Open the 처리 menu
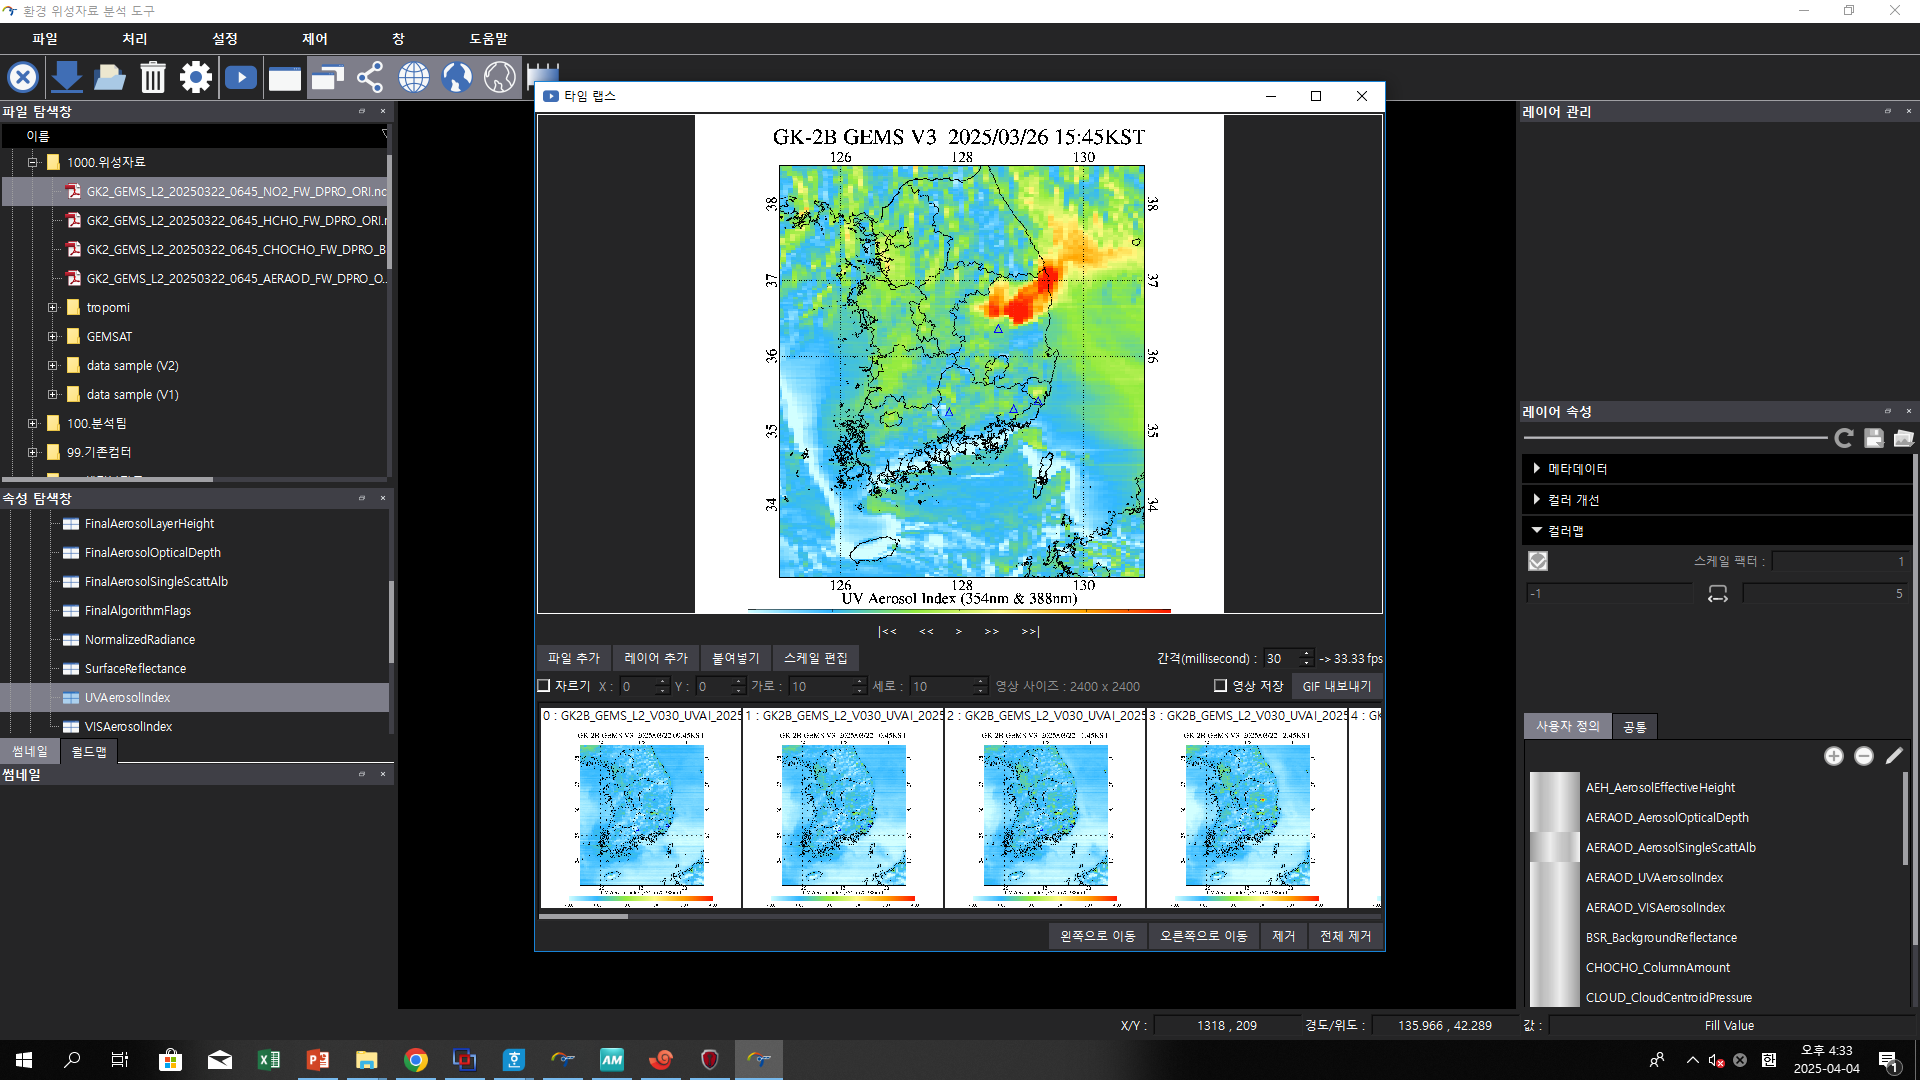Image resolution: width=1920 pixels, height=1080 pixels. coord(134,39)
